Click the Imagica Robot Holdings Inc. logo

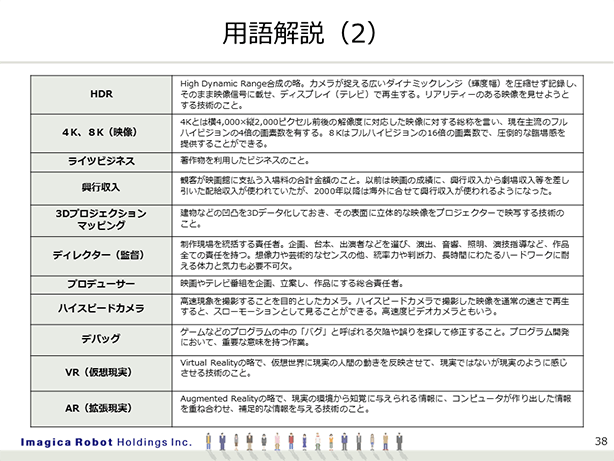(106, 443)
